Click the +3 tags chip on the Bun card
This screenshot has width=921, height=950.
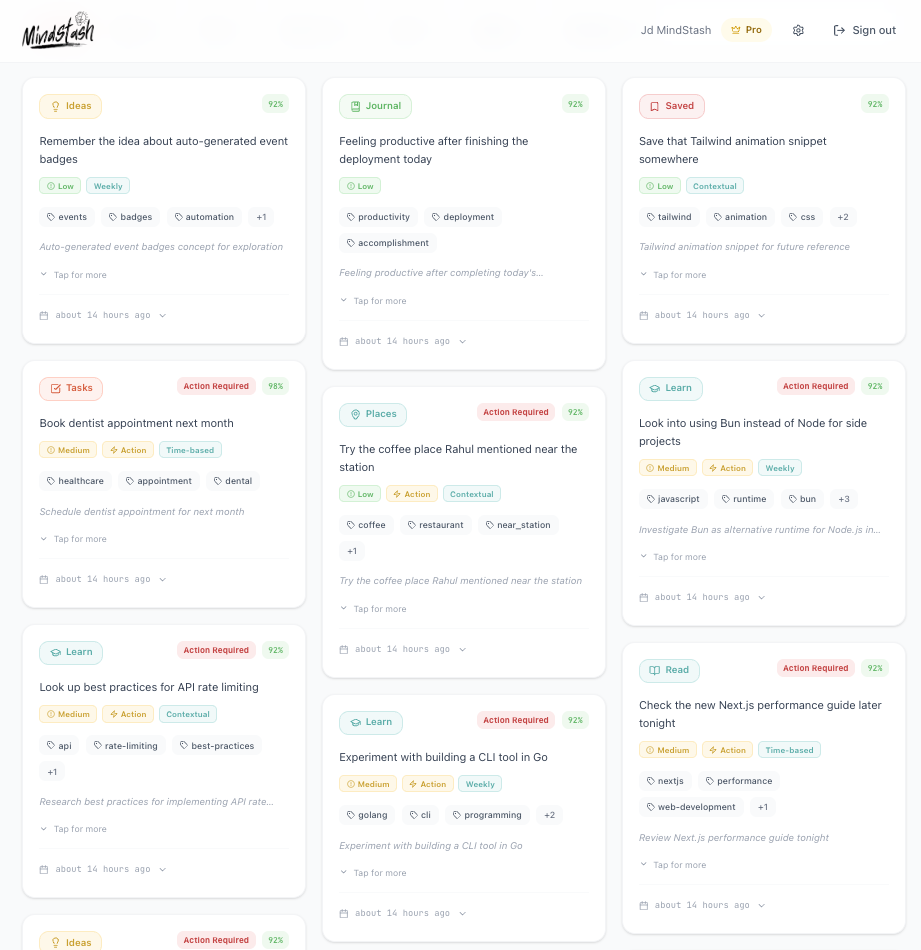[x=843, y=498]
